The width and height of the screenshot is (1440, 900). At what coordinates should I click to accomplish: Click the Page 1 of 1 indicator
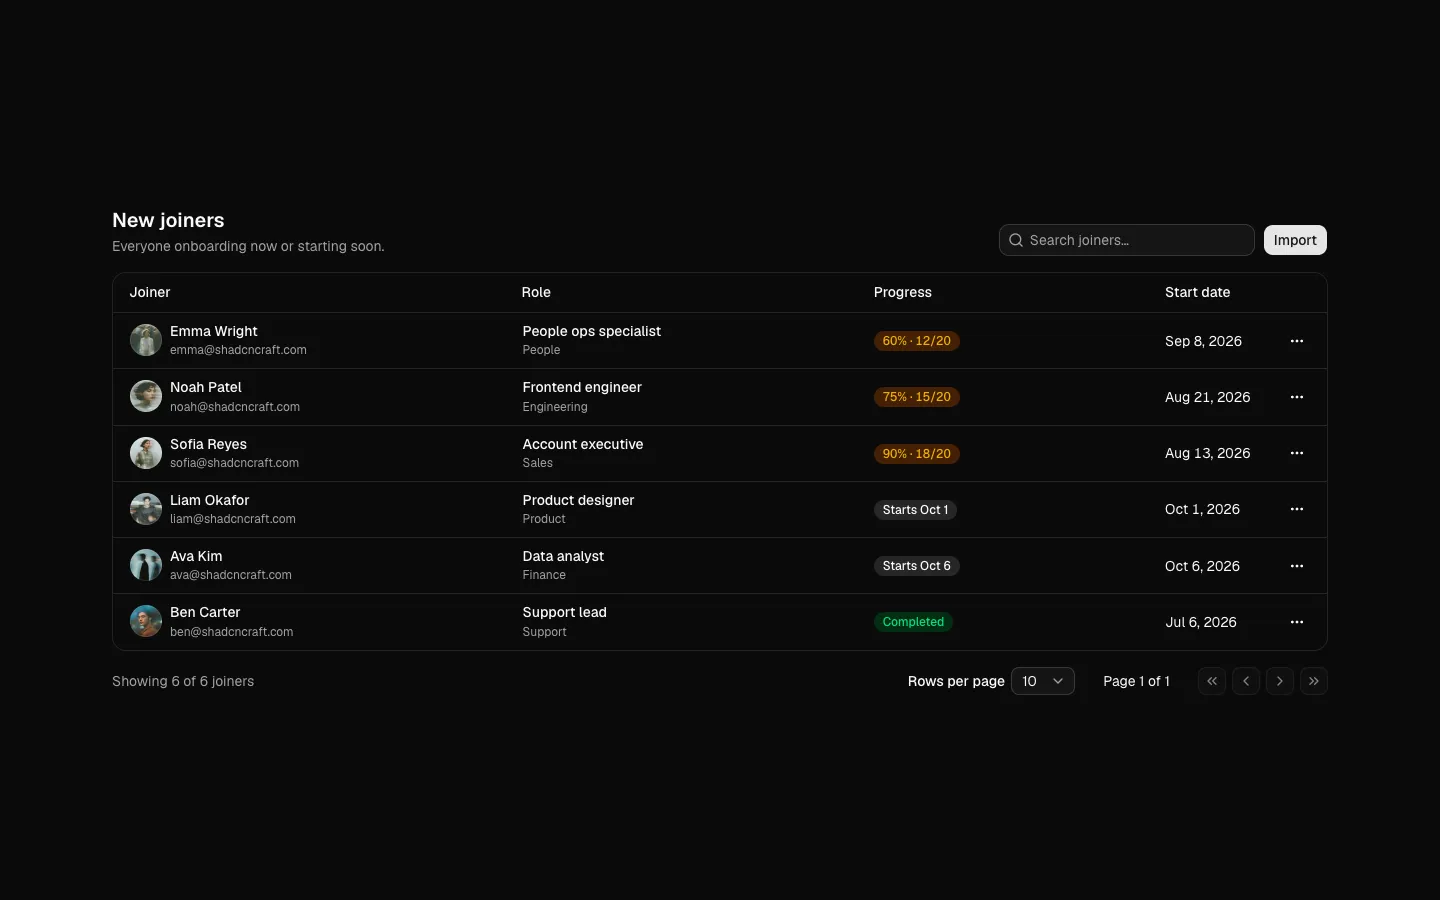[x=1136, y=681]
